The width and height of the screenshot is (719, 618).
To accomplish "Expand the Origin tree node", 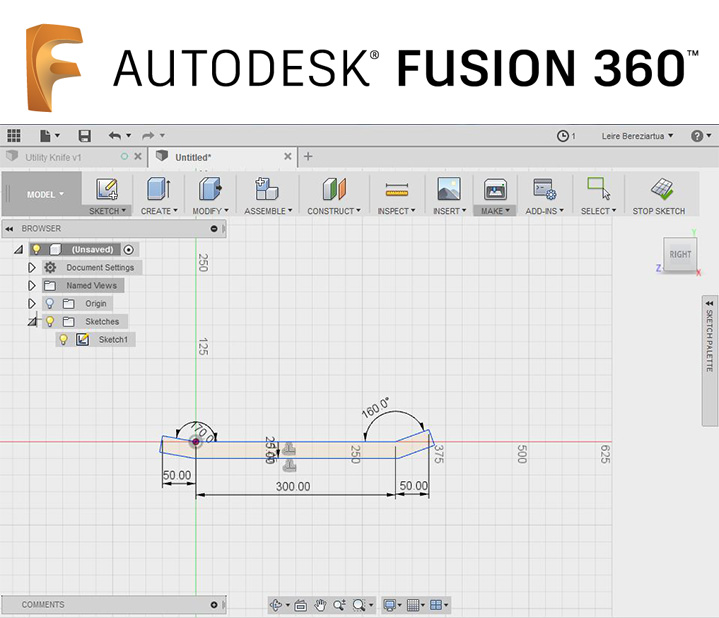I will click(32, 303).
